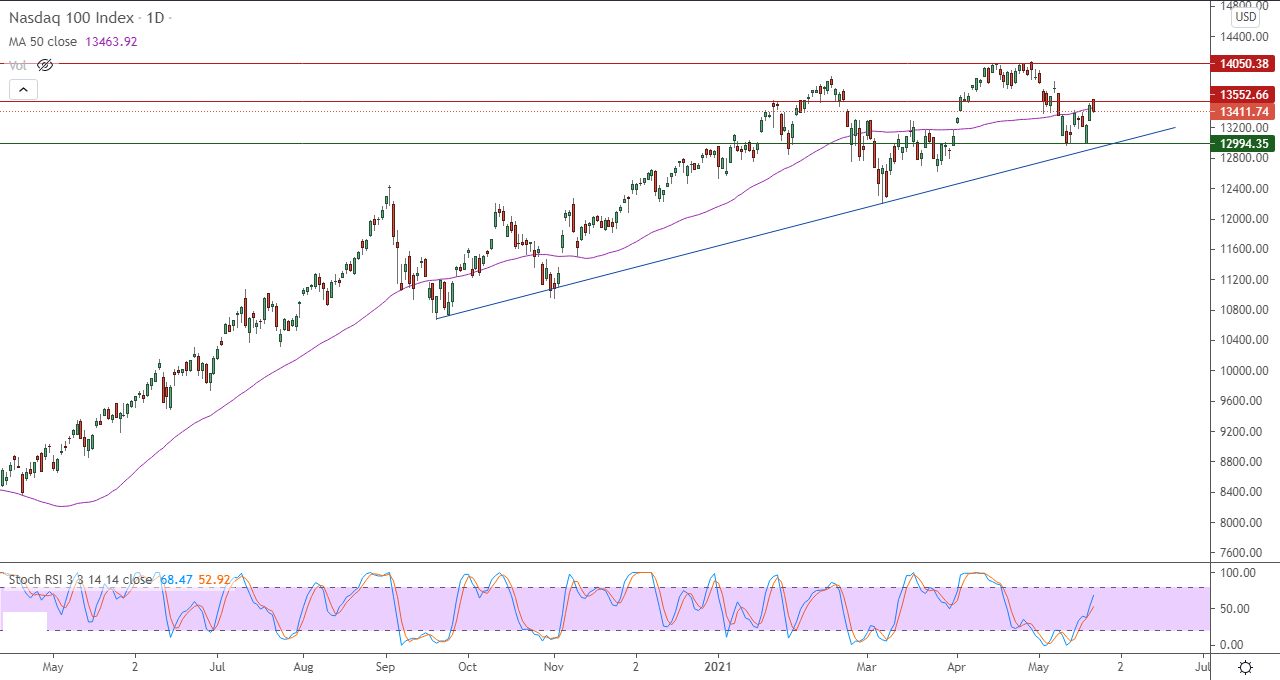Show the hidden Vol indicator via eye icon

pos(44,65)
